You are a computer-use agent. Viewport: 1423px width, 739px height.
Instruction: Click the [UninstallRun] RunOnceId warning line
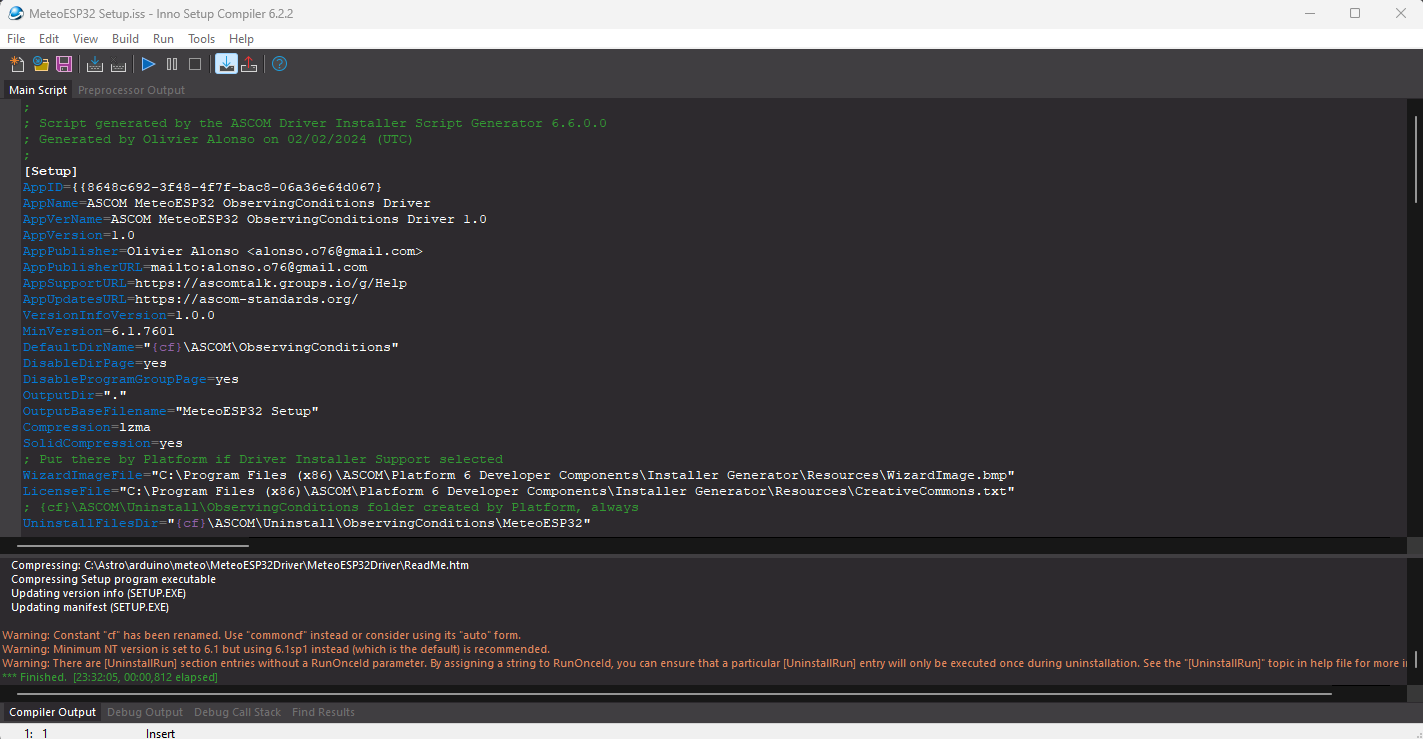tap(706, 663)
